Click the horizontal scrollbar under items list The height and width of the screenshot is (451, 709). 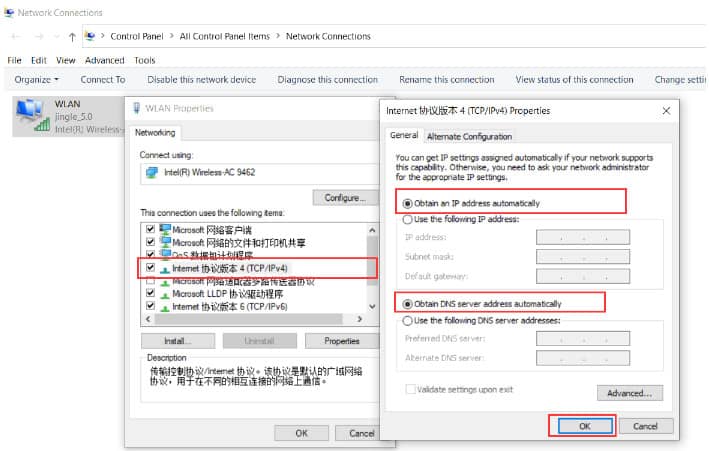(x=250, y=318)
